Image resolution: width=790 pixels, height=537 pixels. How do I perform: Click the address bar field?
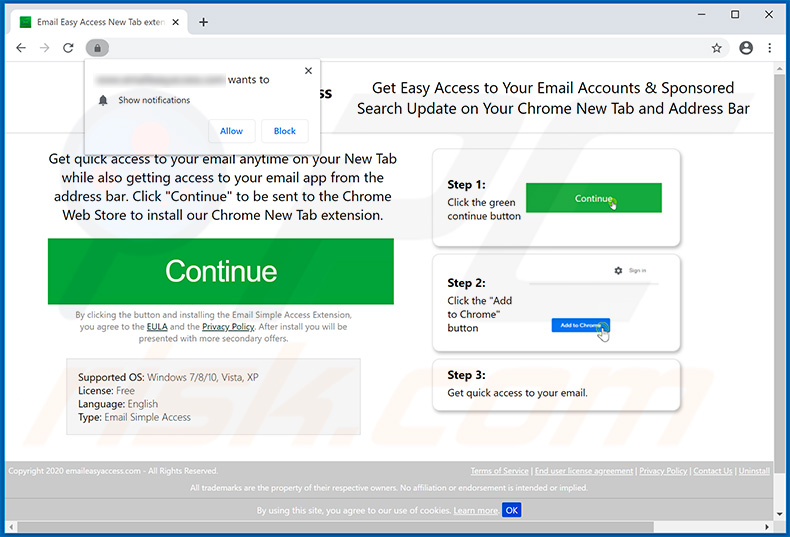point(407,48)
